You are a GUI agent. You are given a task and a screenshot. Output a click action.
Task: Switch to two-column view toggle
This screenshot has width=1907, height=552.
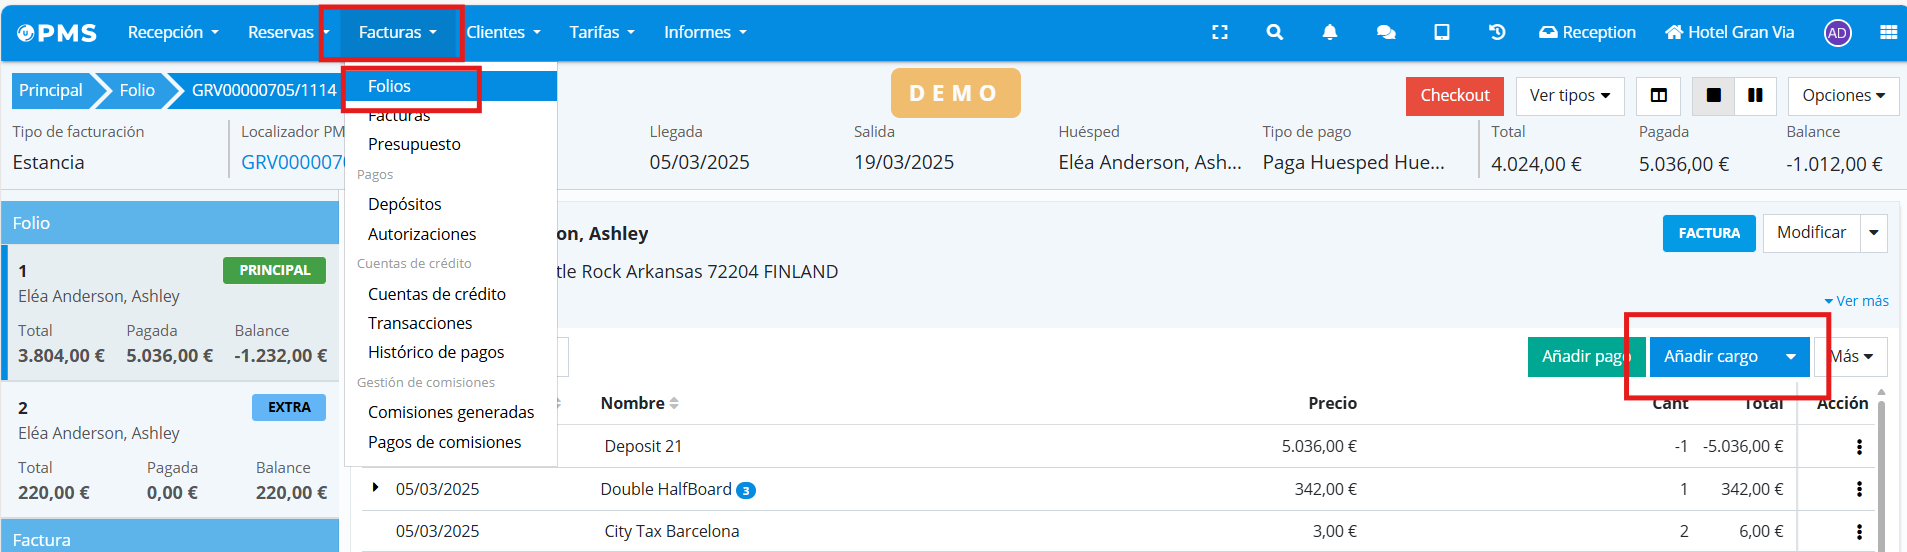pos(1755,96)
